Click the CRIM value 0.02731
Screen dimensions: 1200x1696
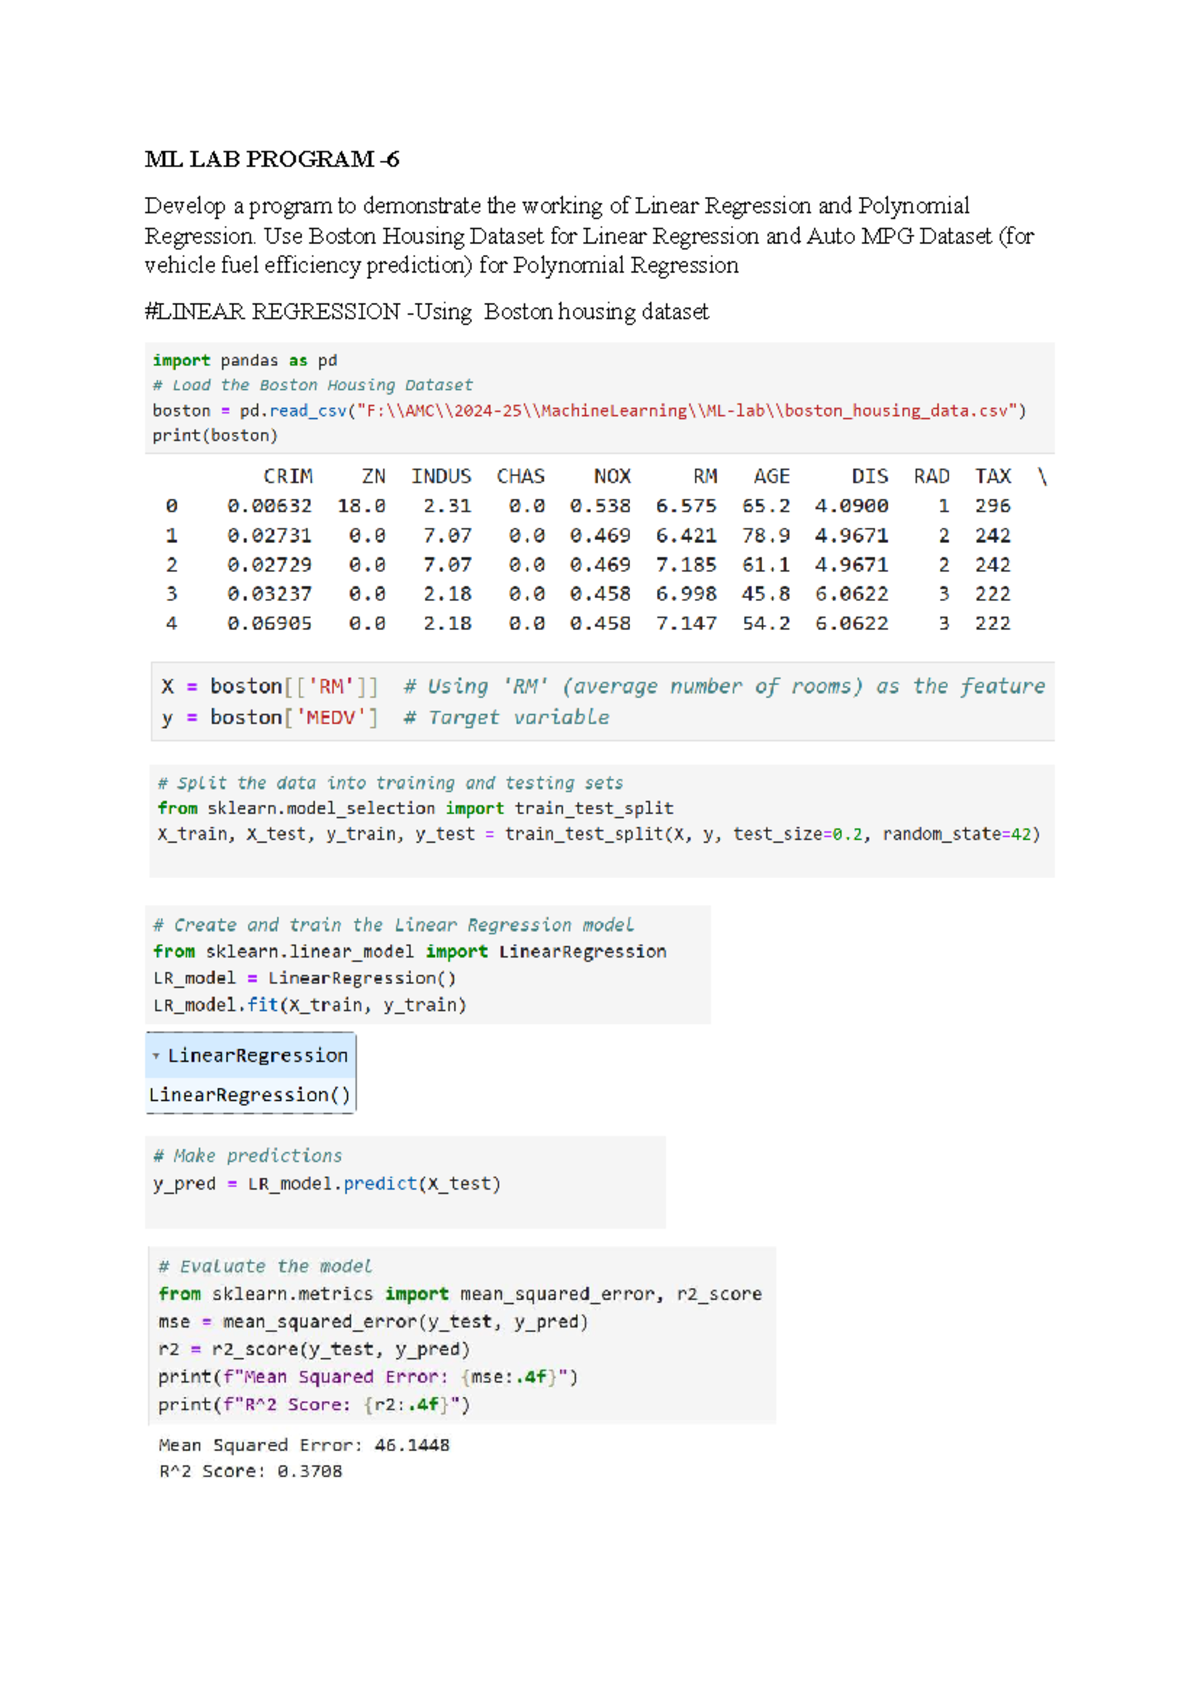point(270,536)
